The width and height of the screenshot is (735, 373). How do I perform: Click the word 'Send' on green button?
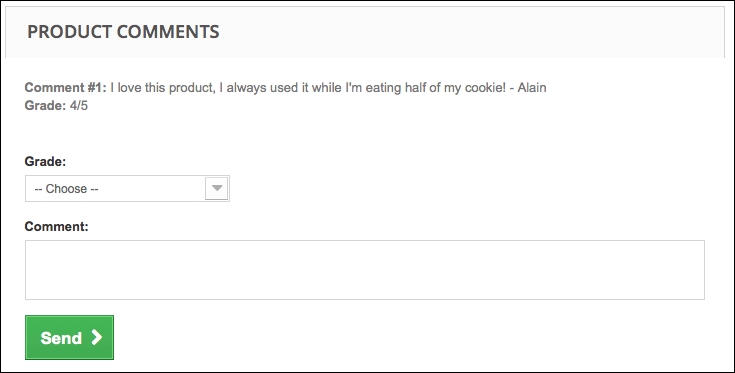[x=61, y=338]
